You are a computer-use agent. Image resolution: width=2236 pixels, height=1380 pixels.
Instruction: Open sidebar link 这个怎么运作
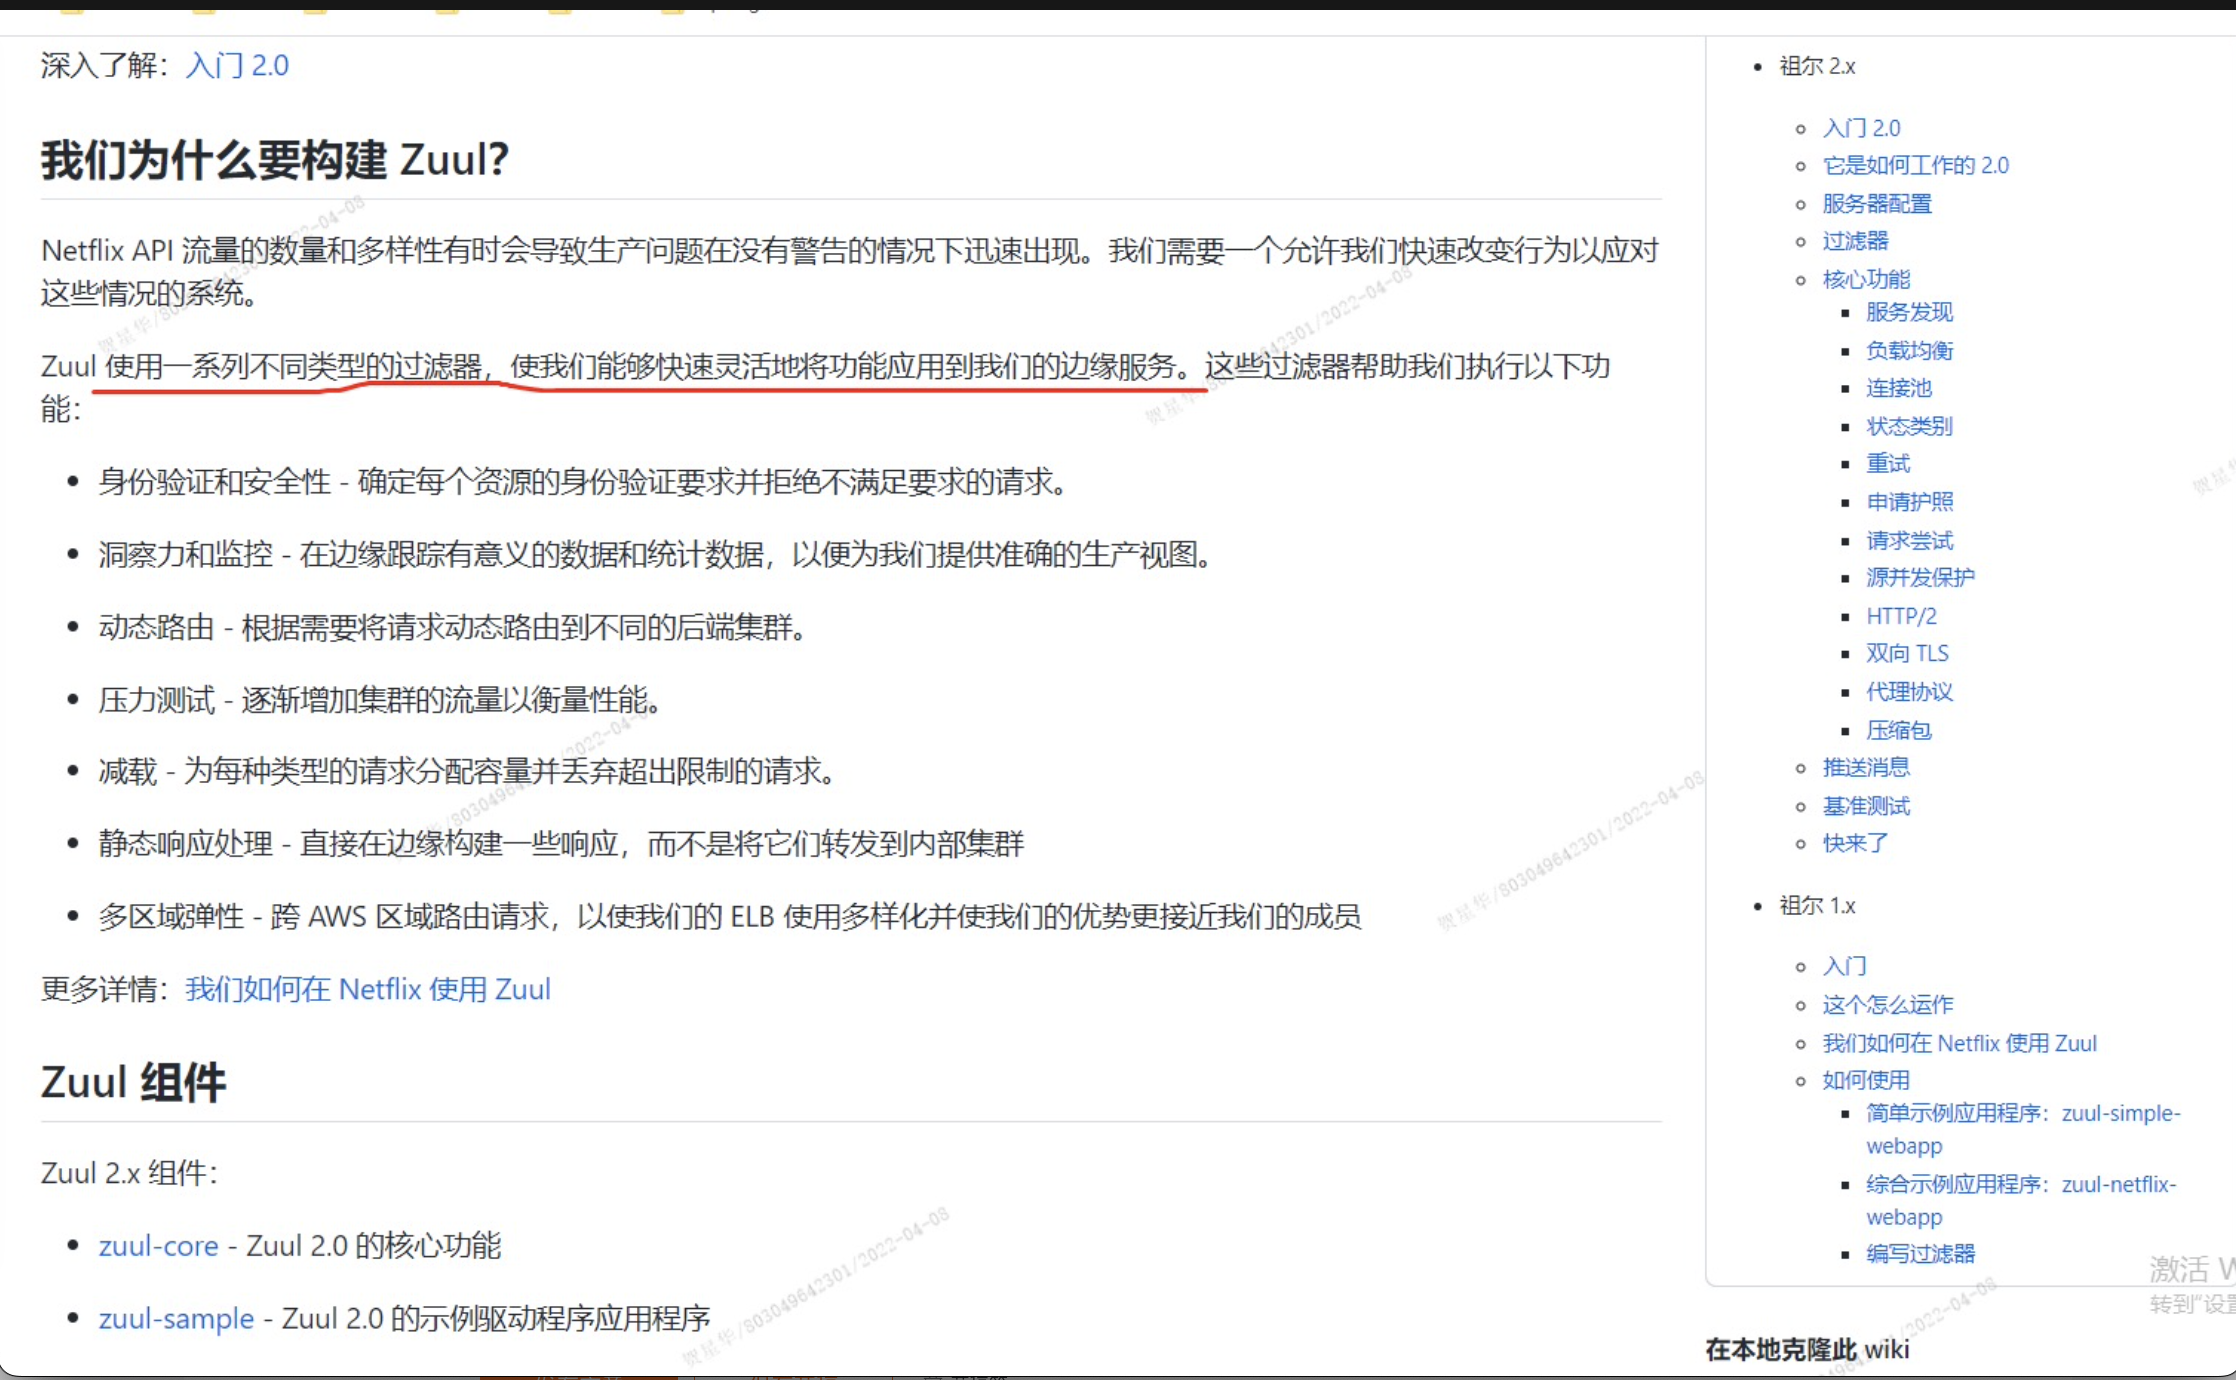[x=1887, y=1004]
